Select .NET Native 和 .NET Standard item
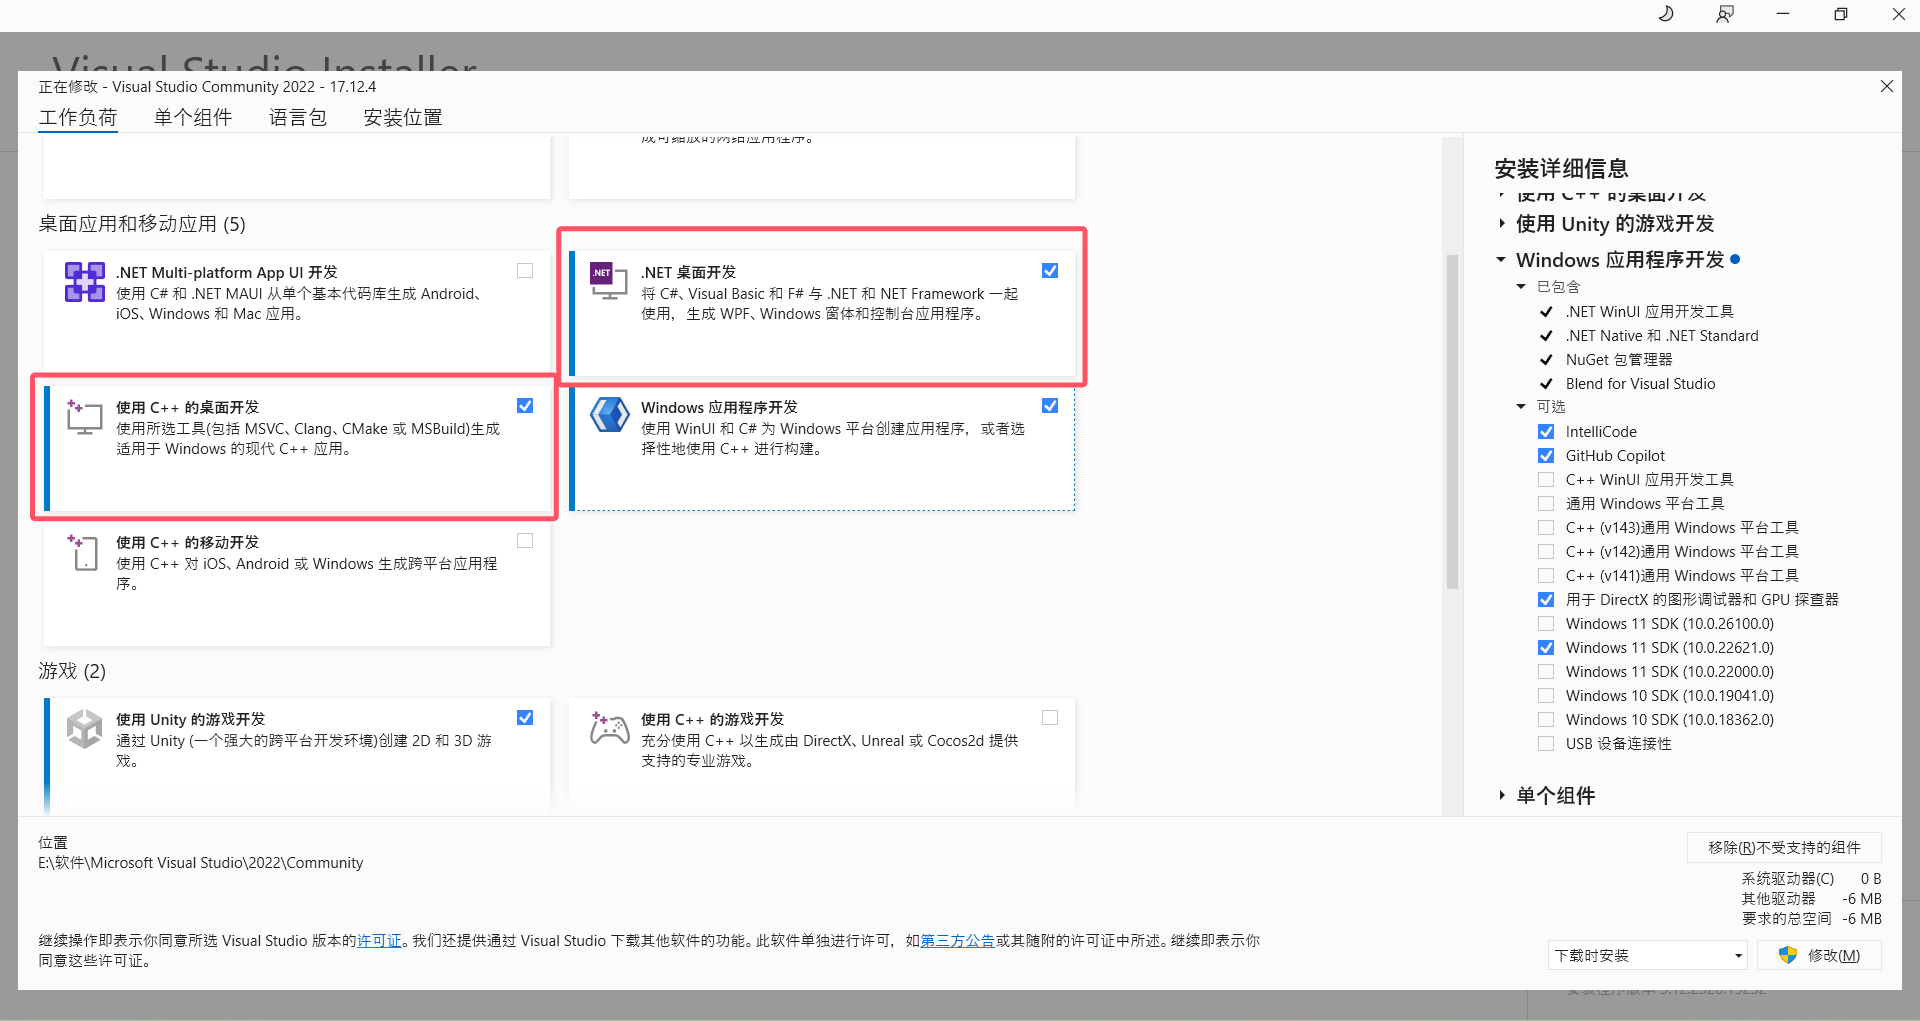 [x=1662, y=336]
